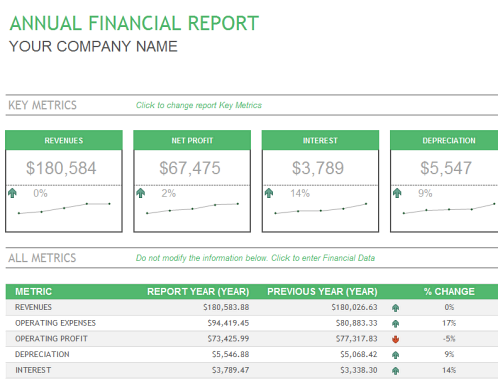Select the Revenues sparkline chart
498x382 pixels.
pos(64,208)
